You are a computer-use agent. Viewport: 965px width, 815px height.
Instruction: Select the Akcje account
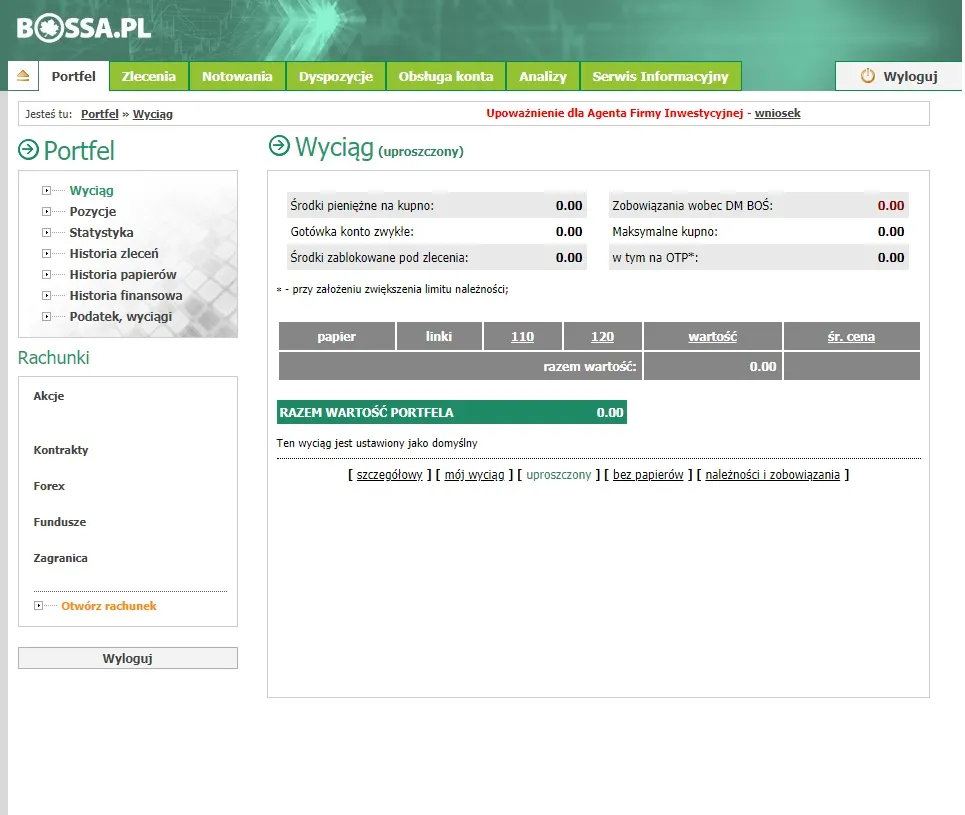(49, 396)
